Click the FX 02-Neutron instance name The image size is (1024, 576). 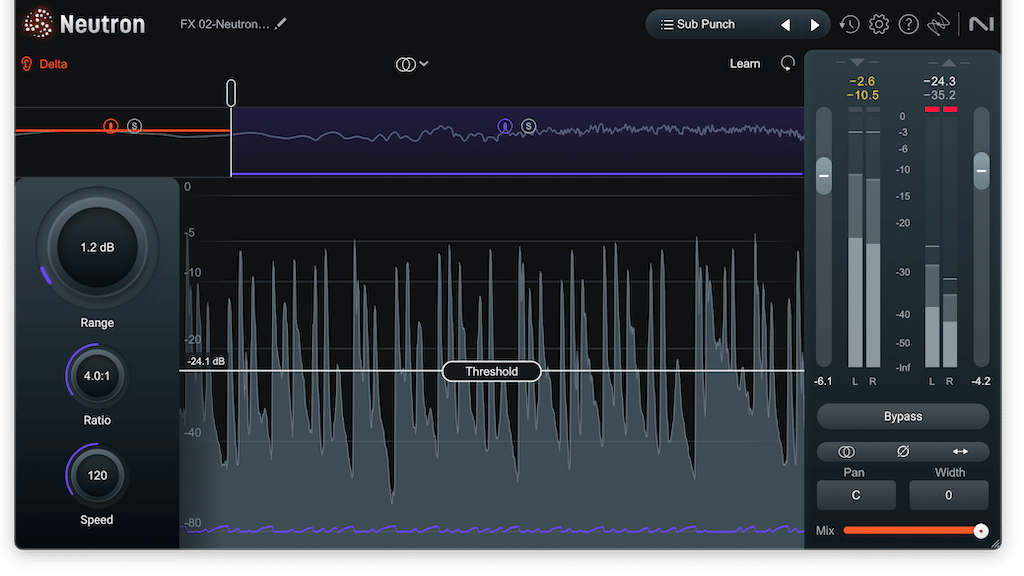point(225,24)
